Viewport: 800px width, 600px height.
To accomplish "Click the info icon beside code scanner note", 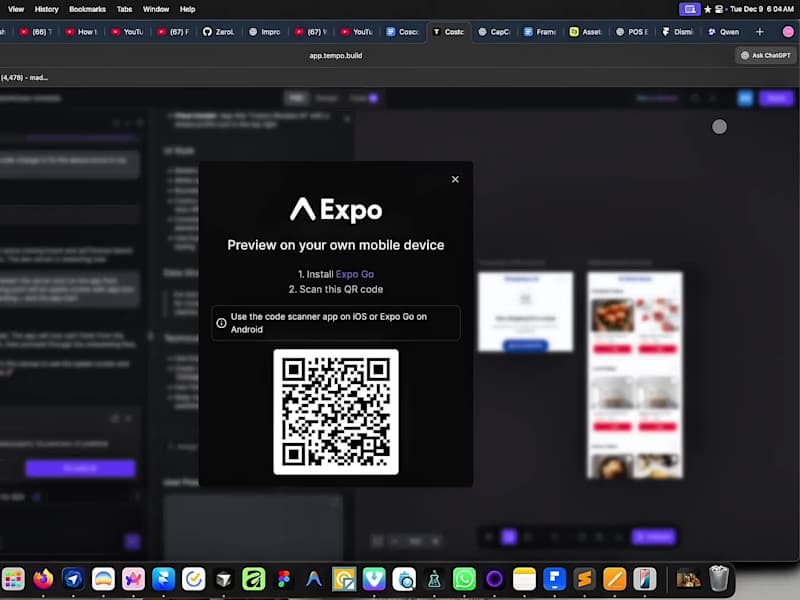I will (221, 323).
